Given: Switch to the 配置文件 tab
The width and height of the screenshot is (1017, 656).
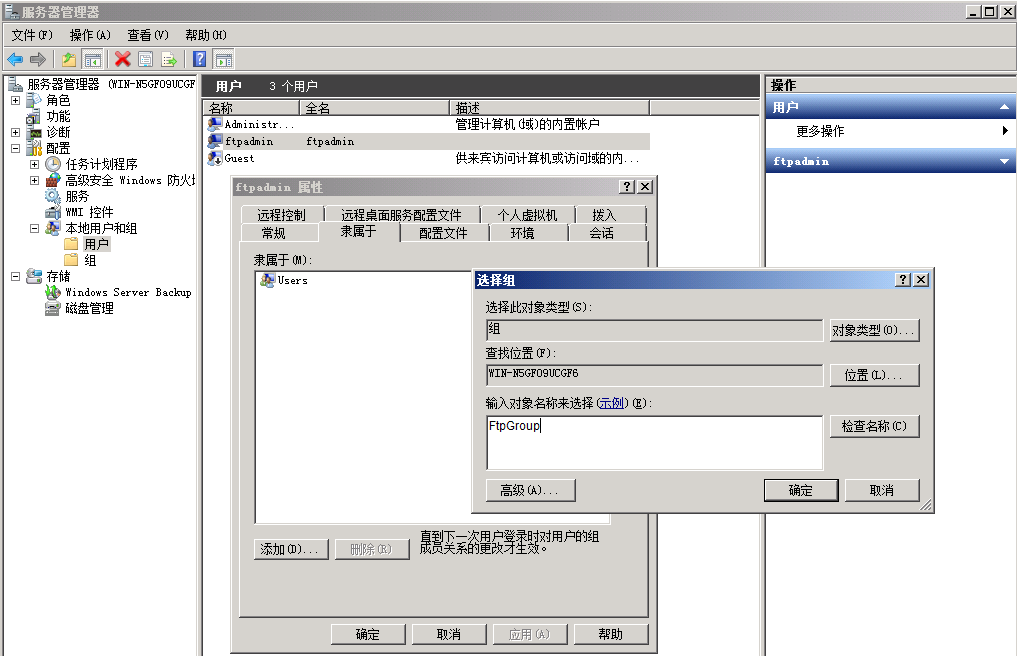Looking at the screenshot, I should pyautogui.click(x=444, y=233).
